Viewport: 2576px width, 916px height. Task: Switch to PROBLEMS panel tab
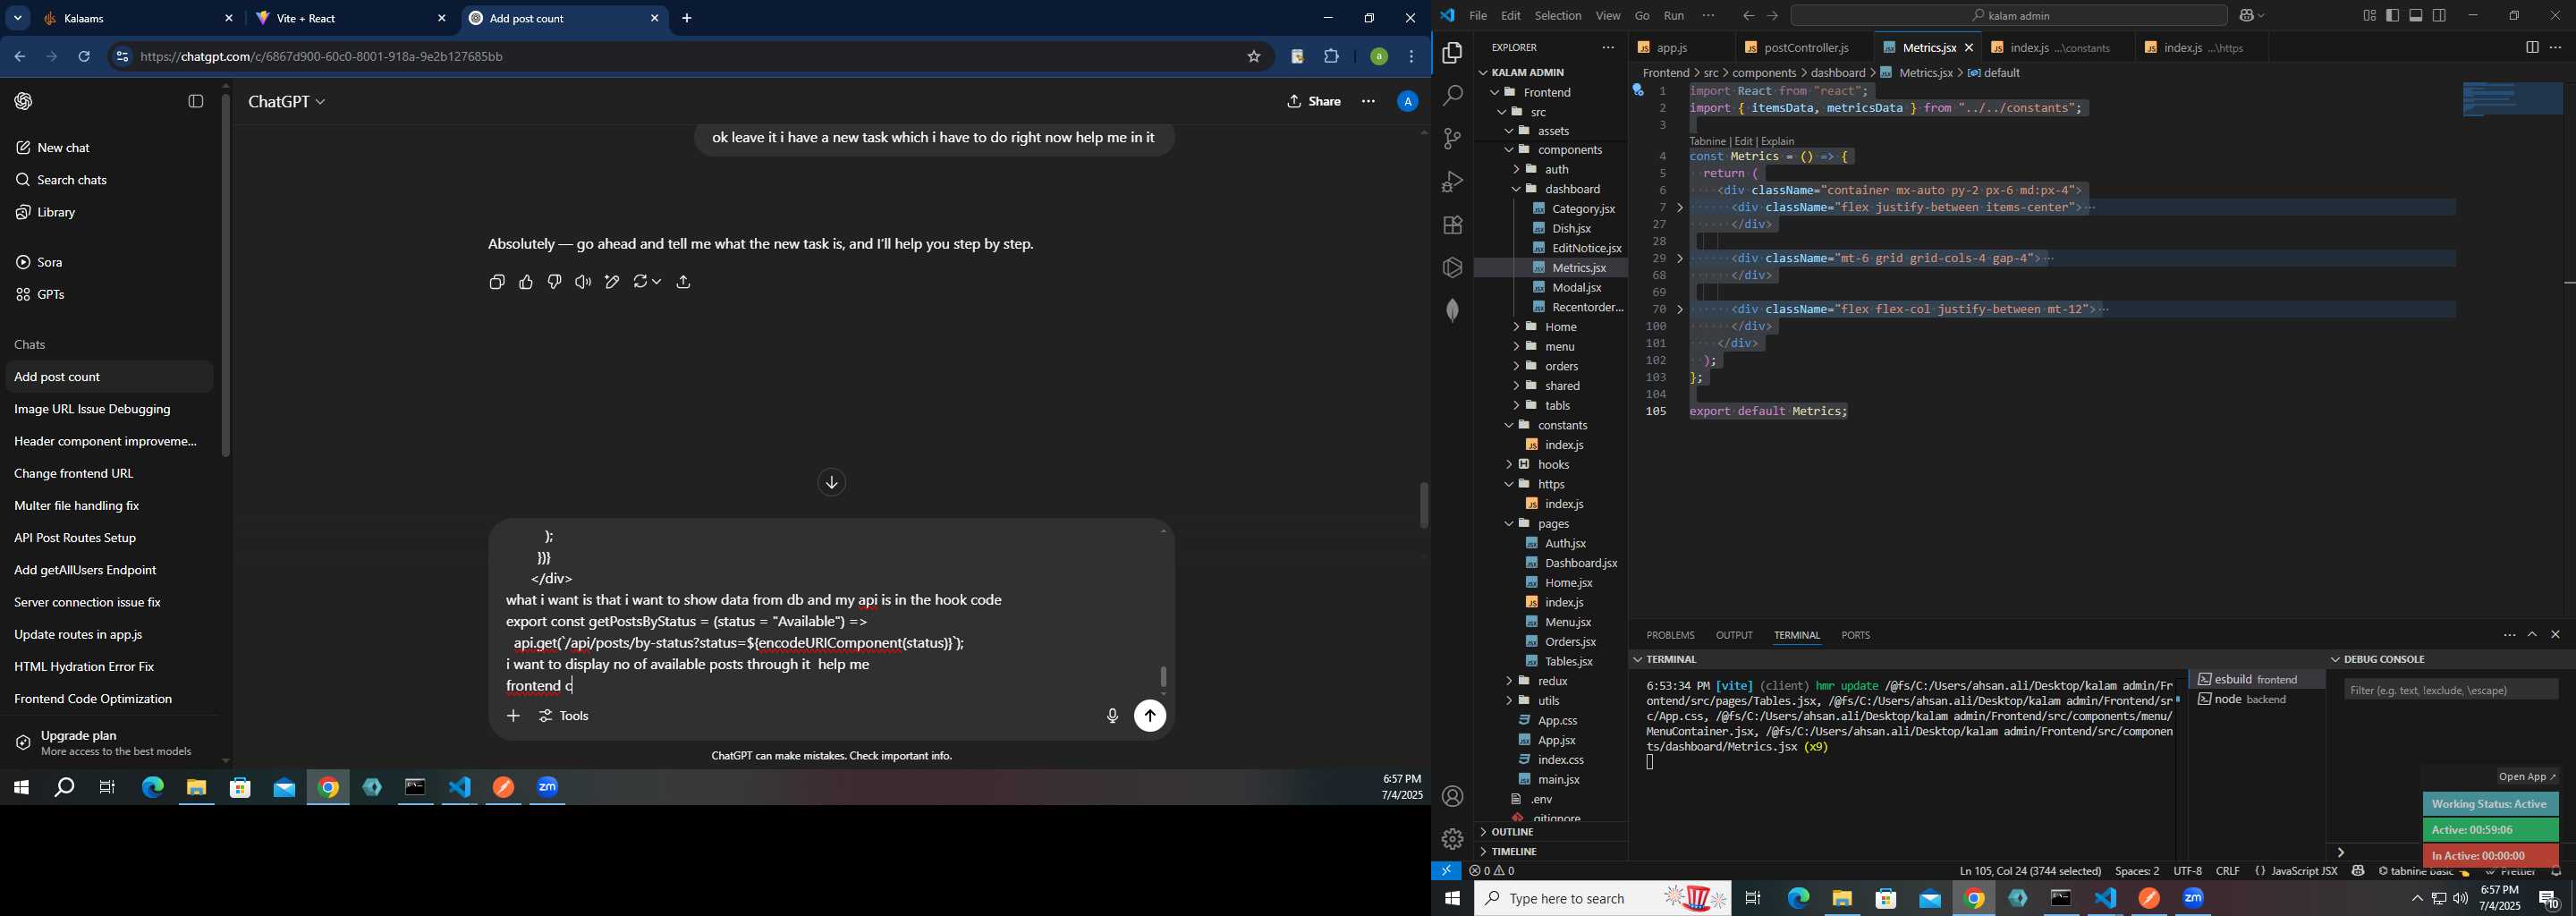[1670, 636]
